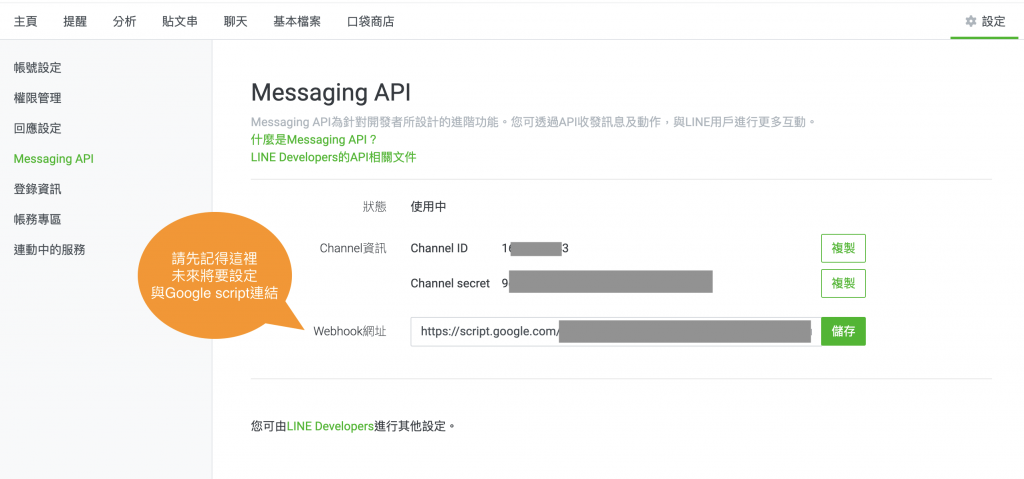Viewport: 1024px width, 479px height.
Task: Click the Webhook網址 input field
Action: (x=615, y=331)
